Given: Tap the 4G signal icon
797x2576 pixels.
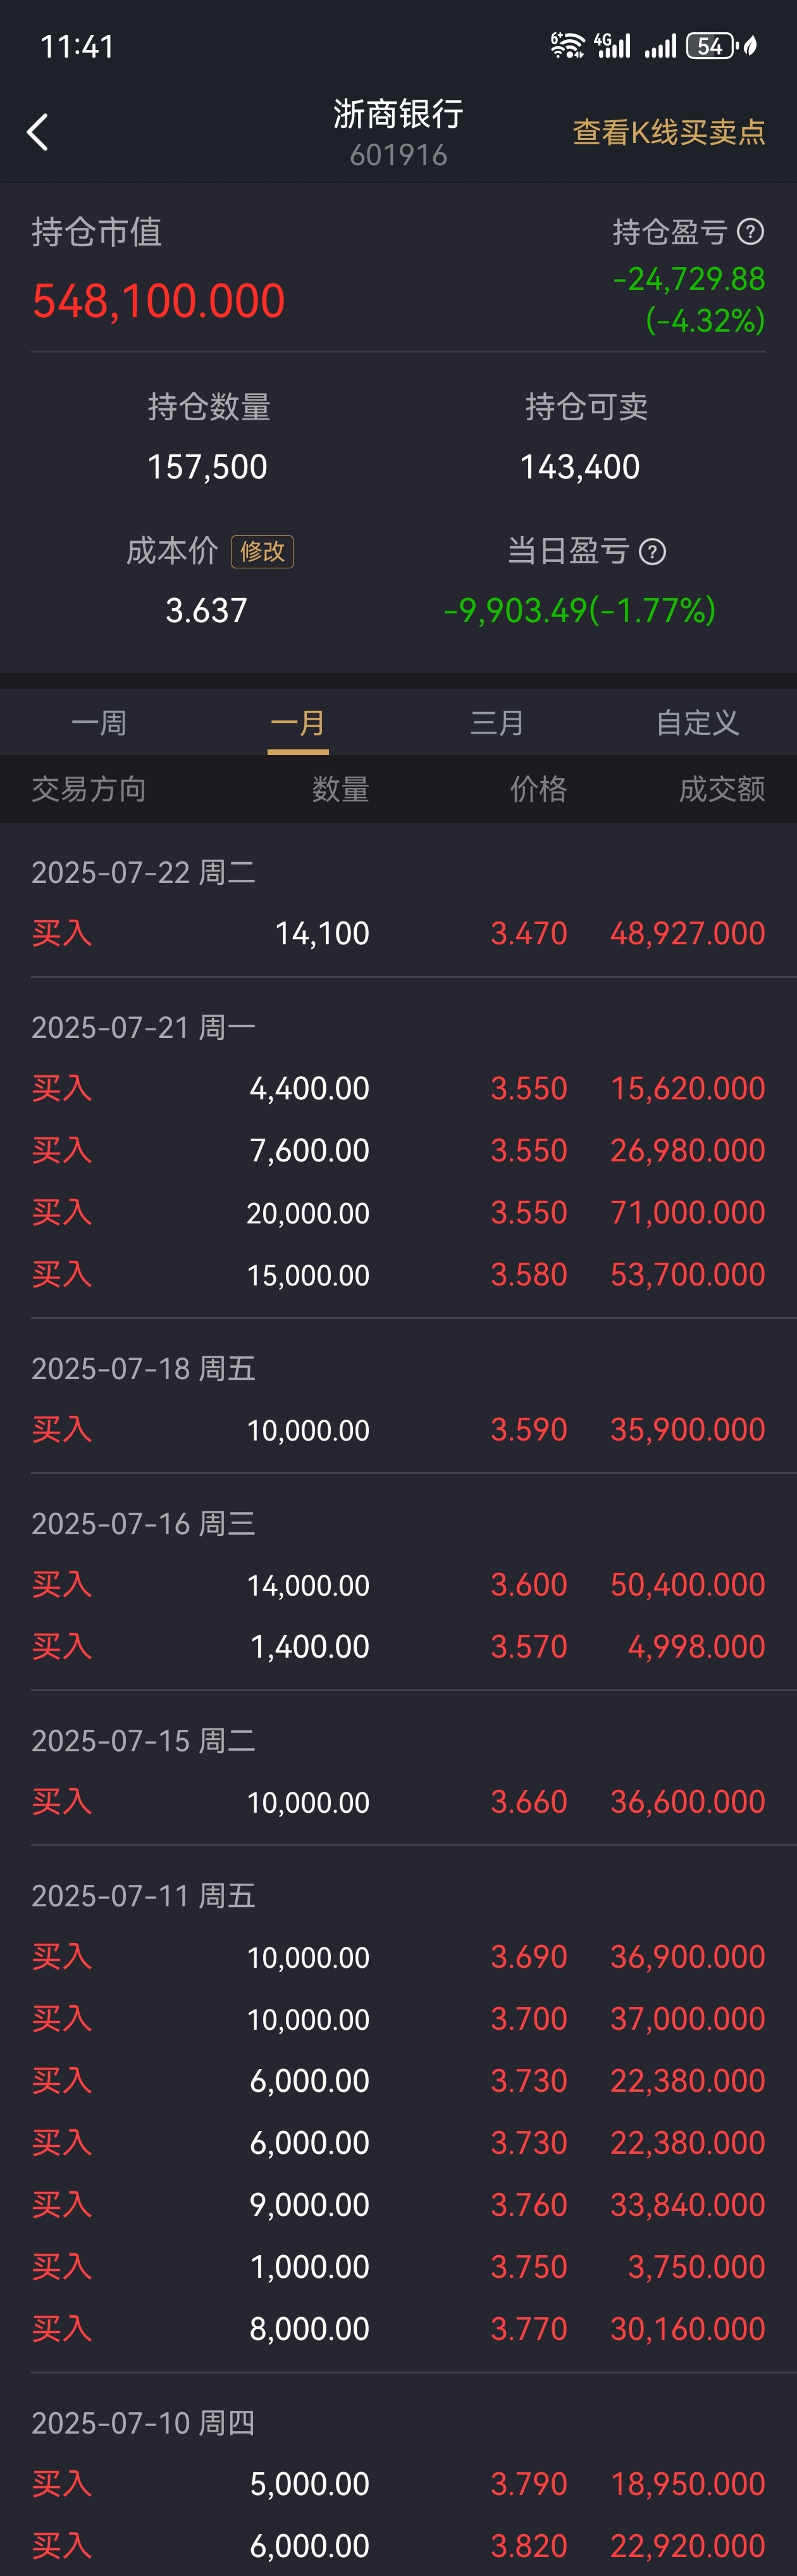Looking at the screenshot, I should (x=612, y=45).
